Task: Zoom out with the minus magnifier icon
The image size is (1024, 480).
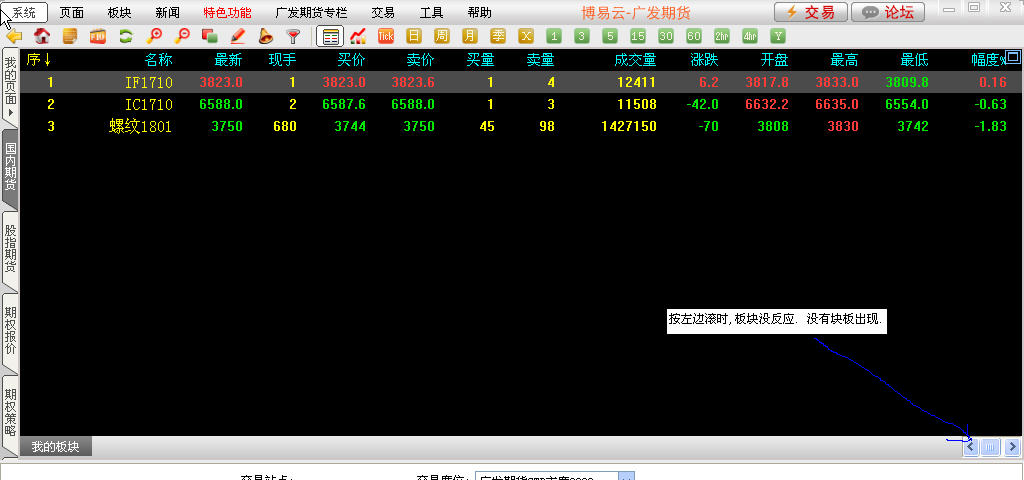Action: point(182,36)
